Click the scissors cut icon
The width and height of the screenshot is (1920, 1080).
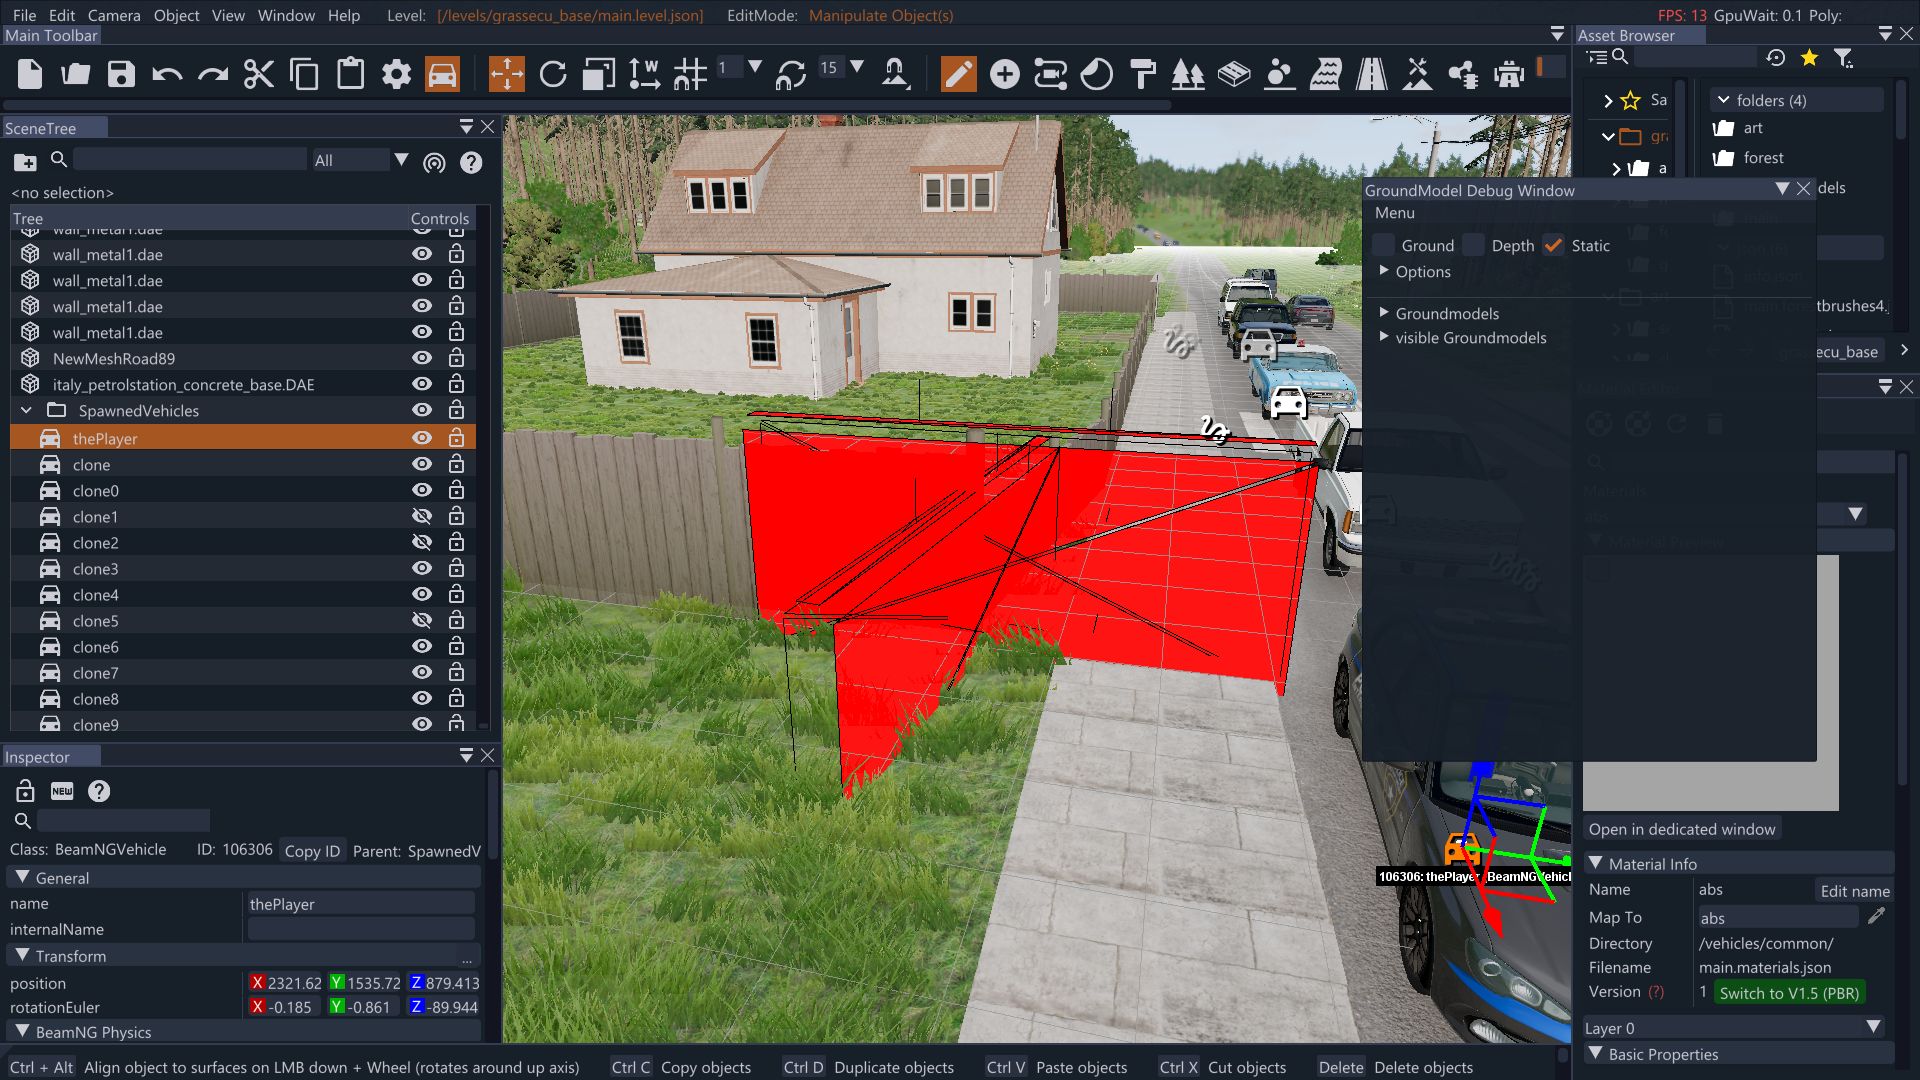(x=258, y=74)
